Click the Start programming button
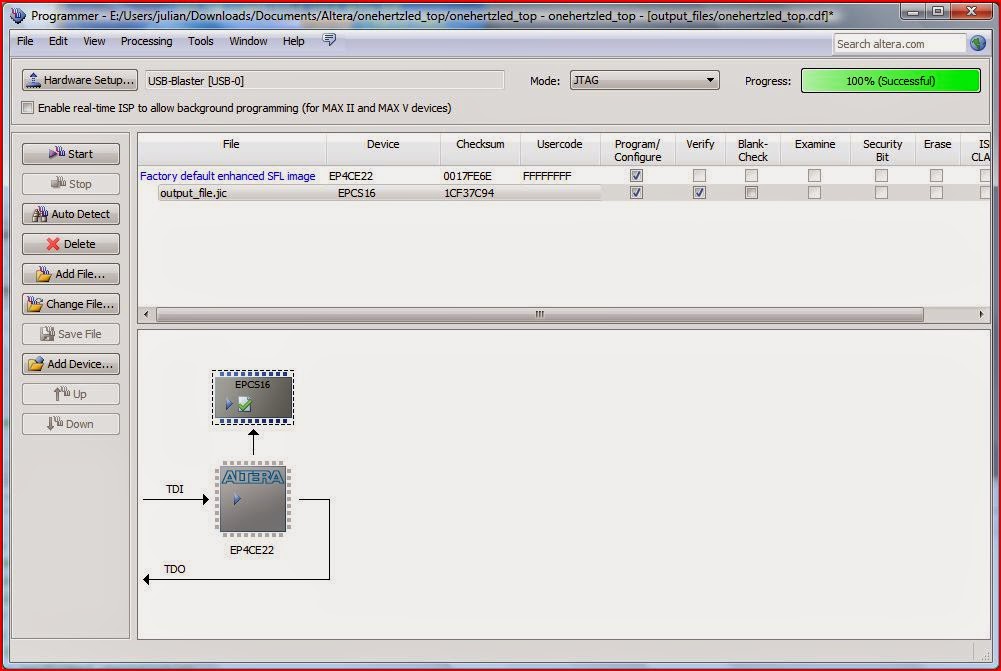The height and width of the screenshot is (671, 1001). point(71,154)
